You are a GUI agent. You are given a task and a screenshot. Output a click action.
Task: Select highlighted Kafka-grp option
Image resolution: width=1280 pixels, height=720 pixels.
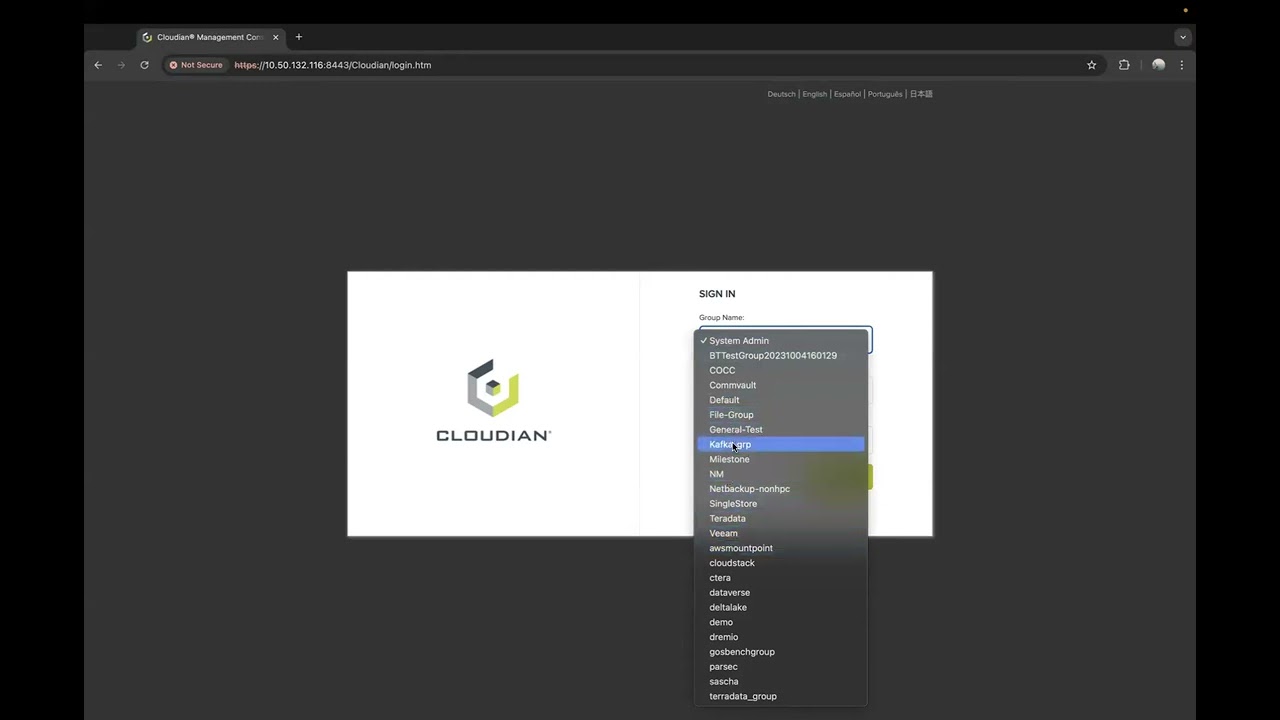(780, 444)
